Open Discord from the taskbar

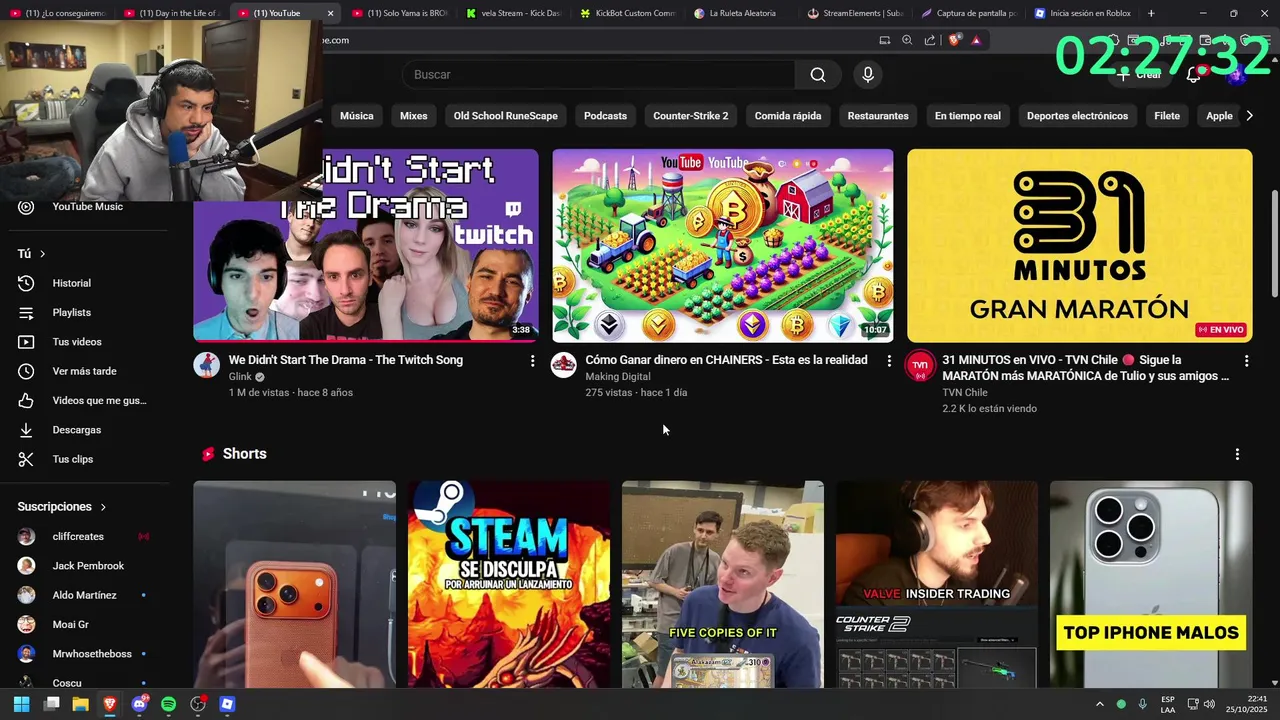point(139,704)
